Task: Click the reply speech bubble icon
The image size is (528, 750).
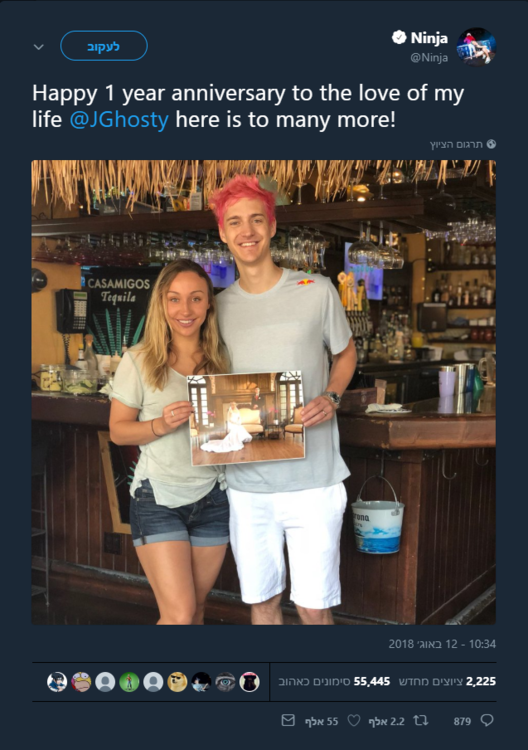Action: tap(487, 720)
